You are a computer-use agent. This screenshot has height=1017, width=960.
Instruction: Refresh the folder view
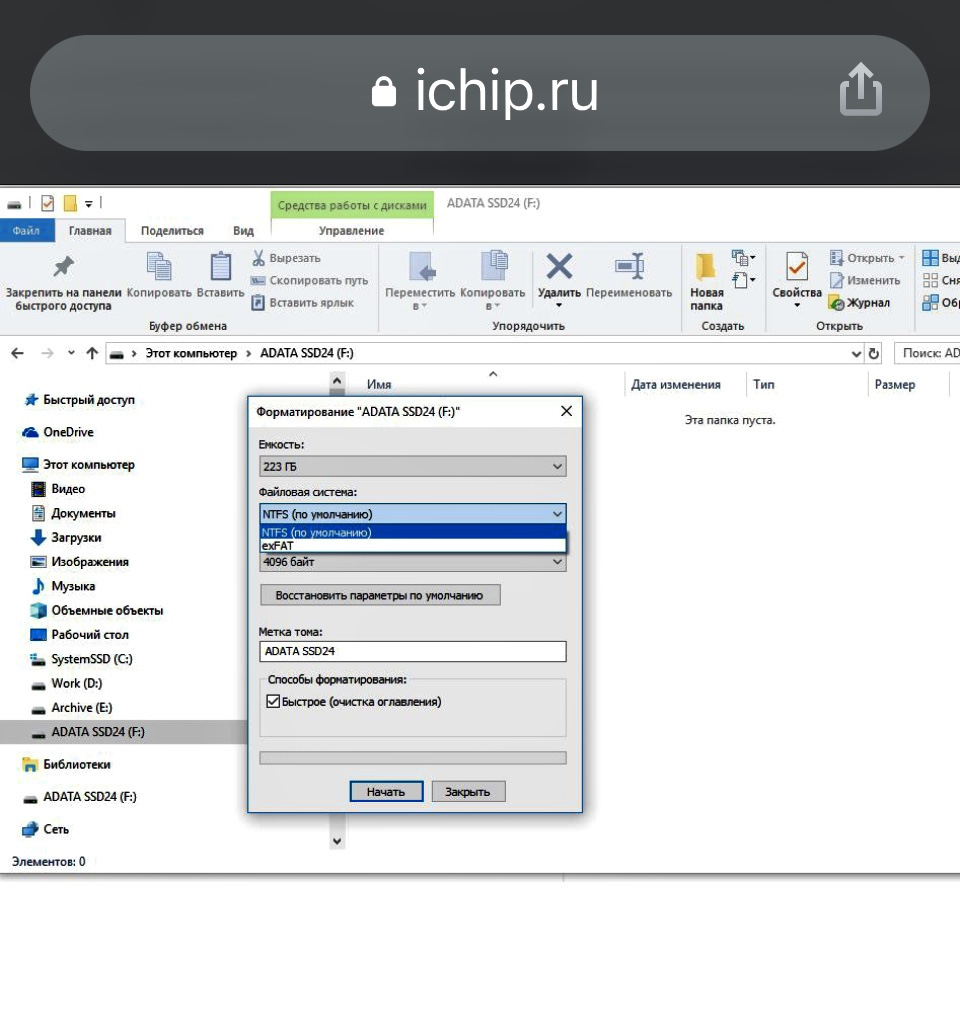874,353
